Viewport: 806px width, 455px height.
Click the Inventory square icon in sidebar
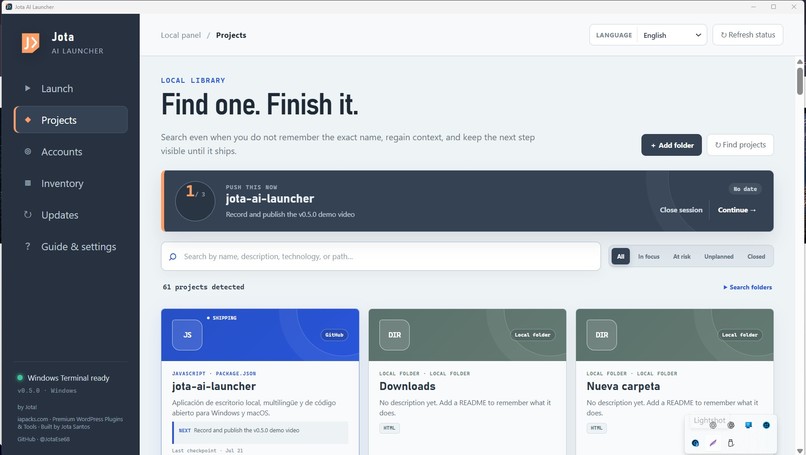click(x=28, y=183)
